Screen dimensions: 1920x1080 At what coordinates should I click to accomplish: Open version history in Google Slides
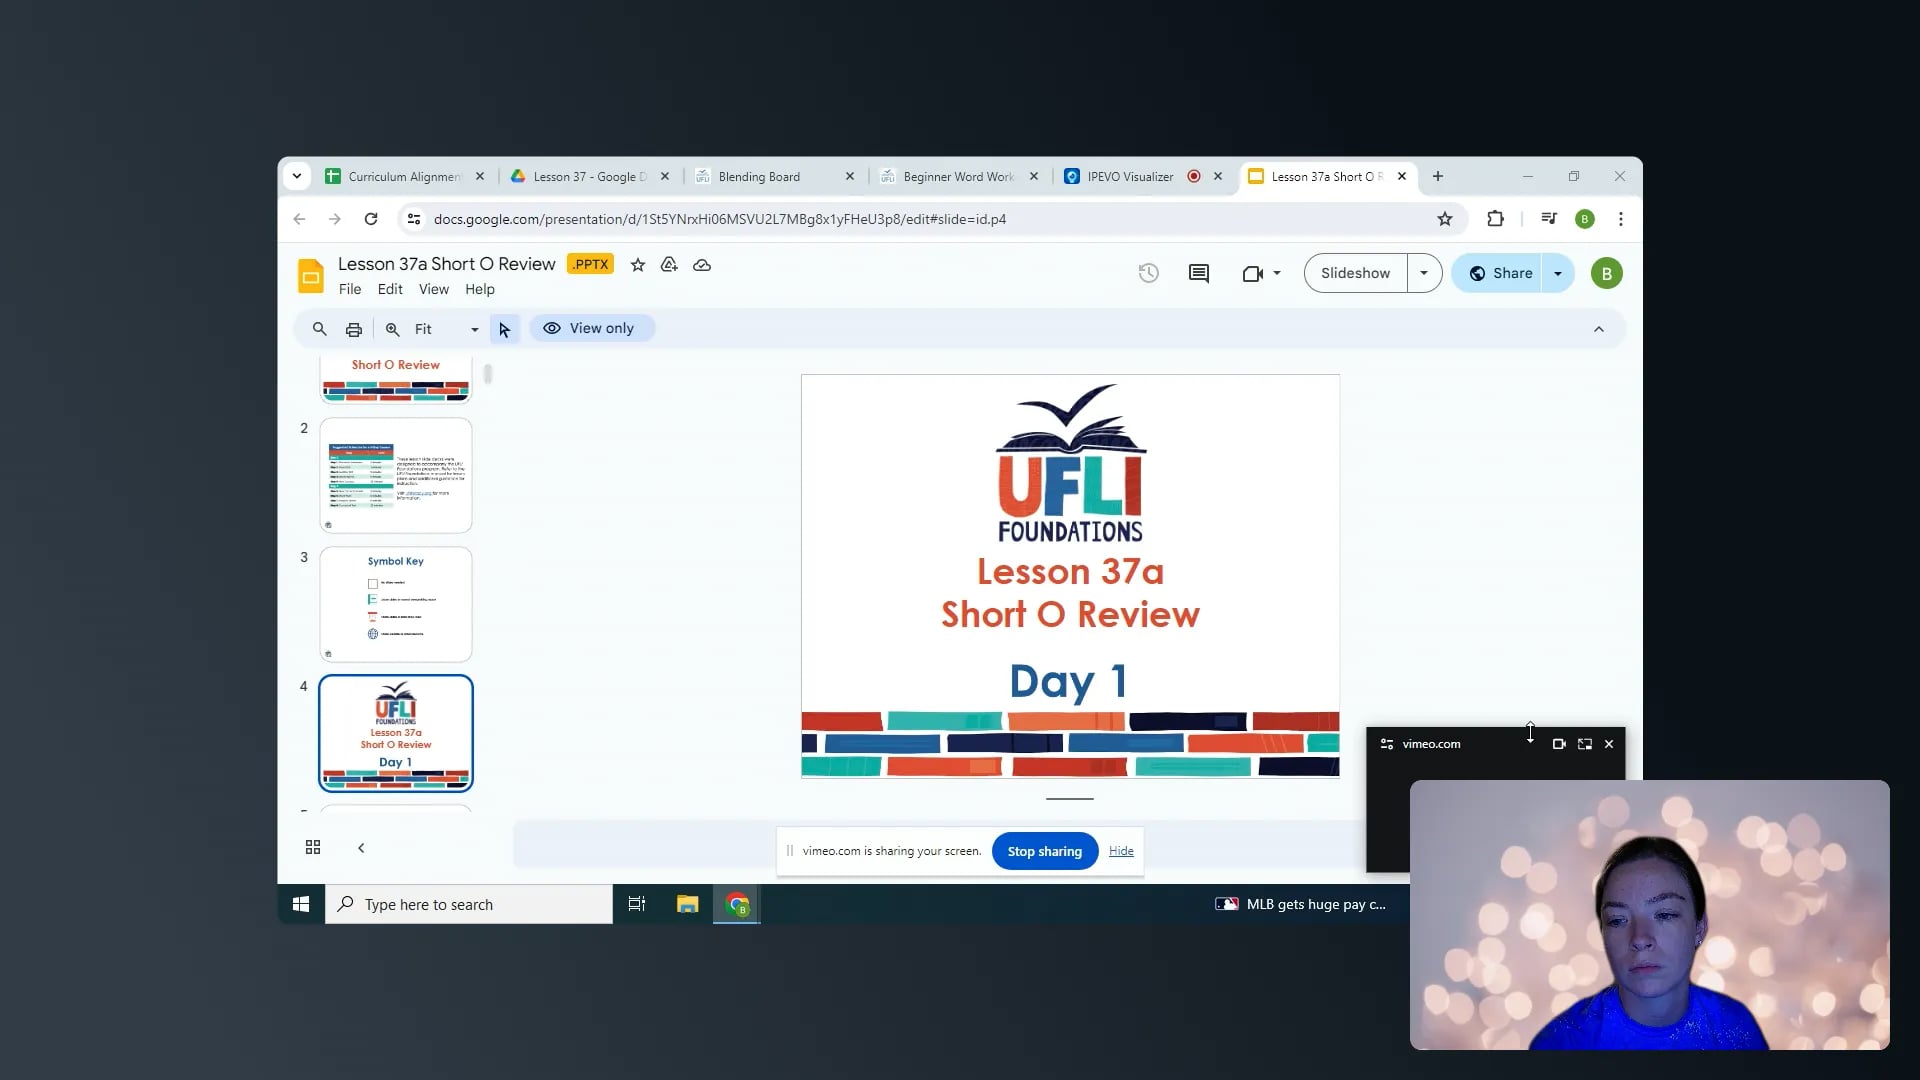(x=1147, y=272)
